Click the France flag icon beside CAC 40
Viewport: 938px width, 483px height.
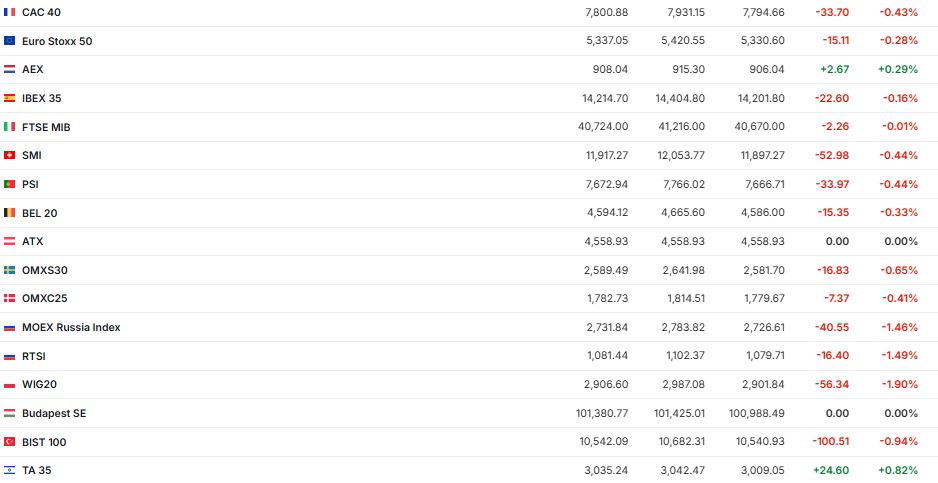10,12
